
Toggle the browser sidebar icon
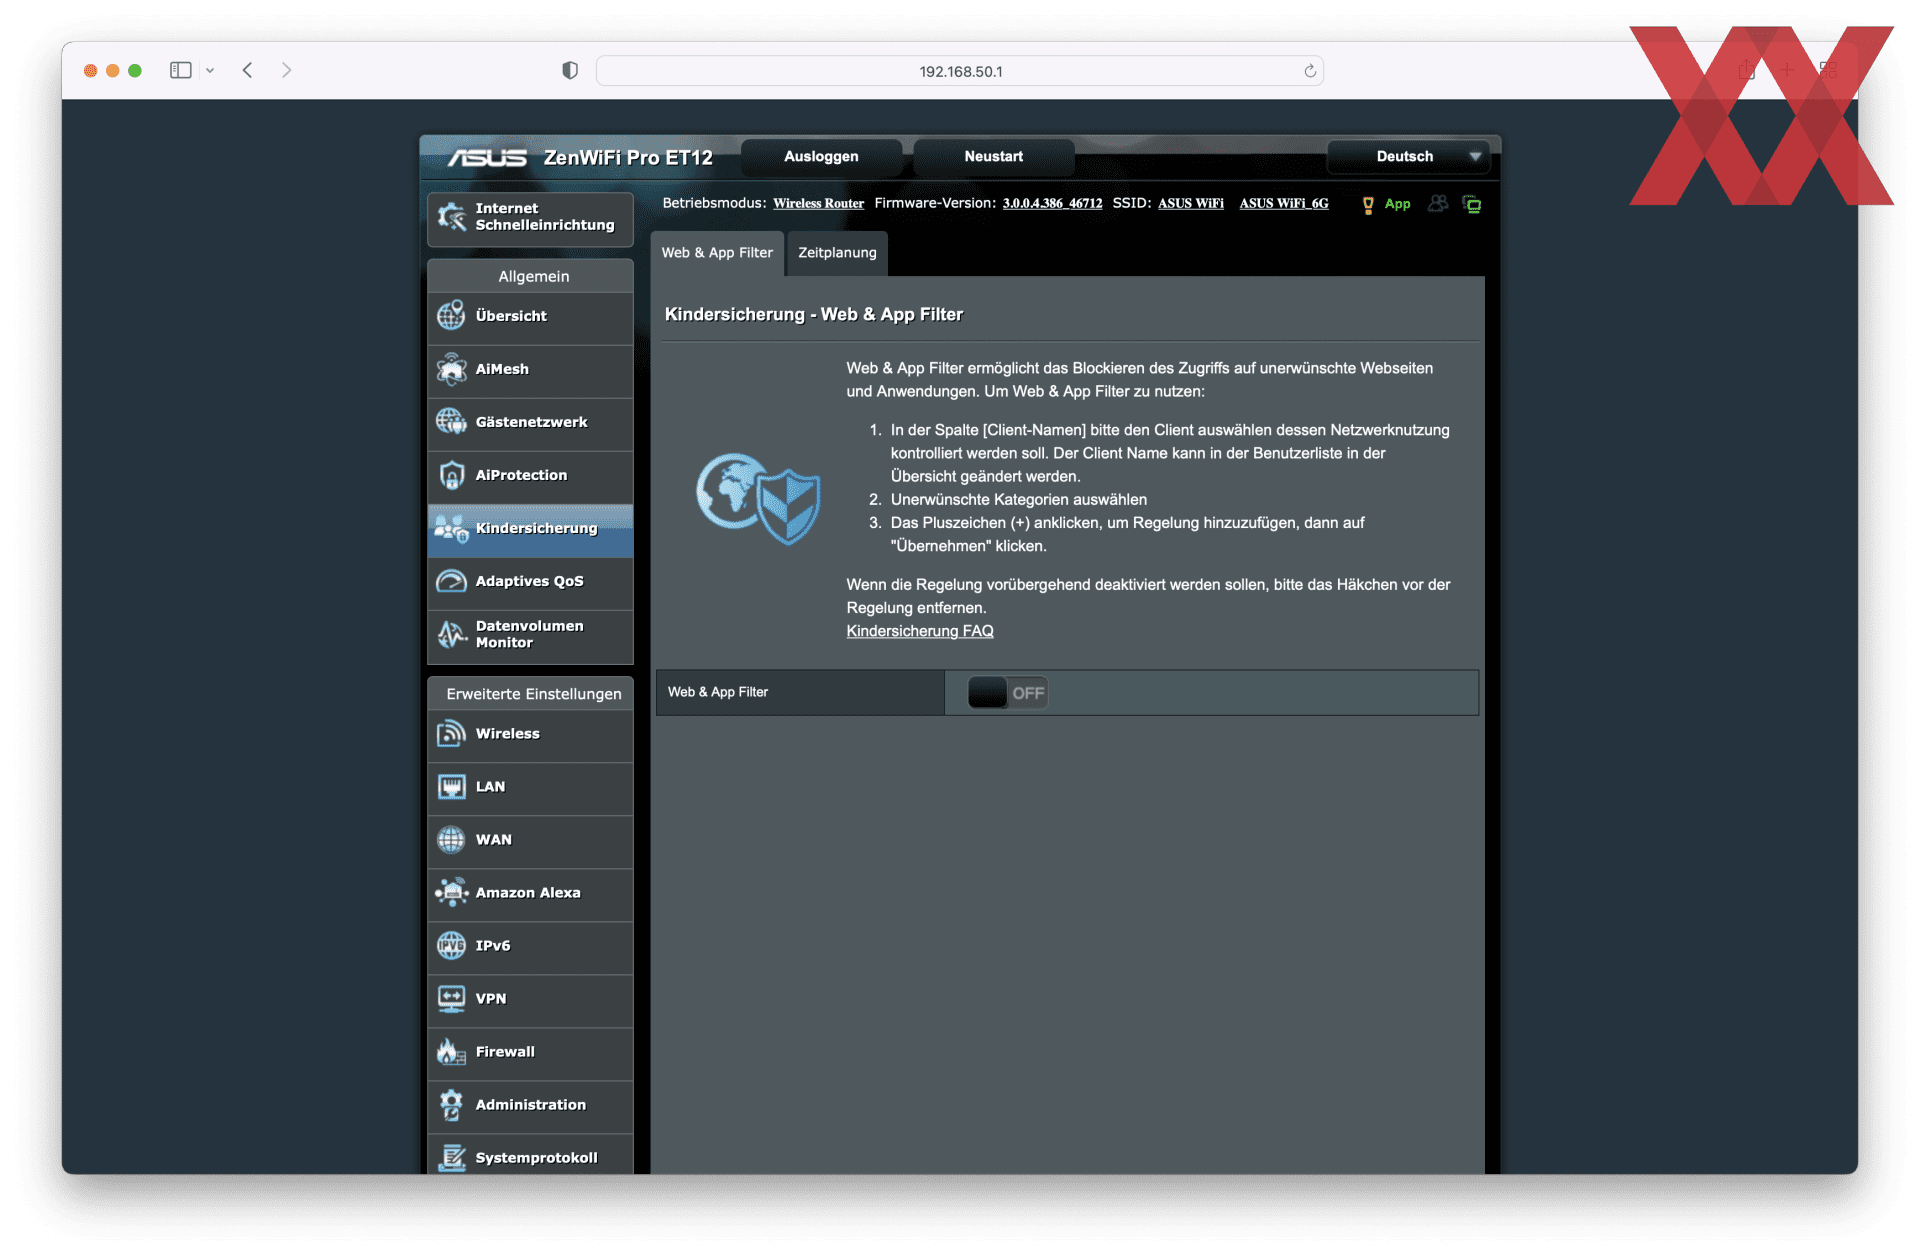(x=180, y=70)
